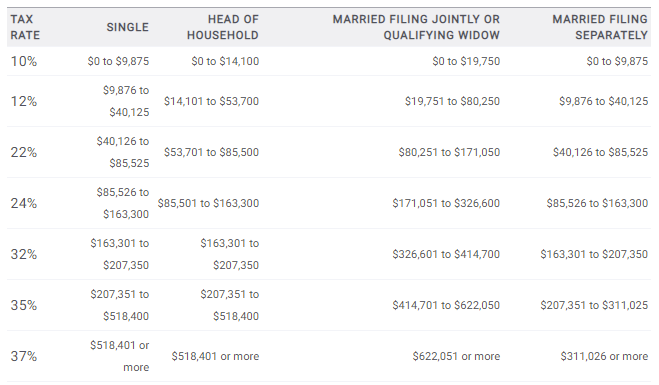659x385 pixels.
Task: Select the TAX RATE column header
Action: 25,27
